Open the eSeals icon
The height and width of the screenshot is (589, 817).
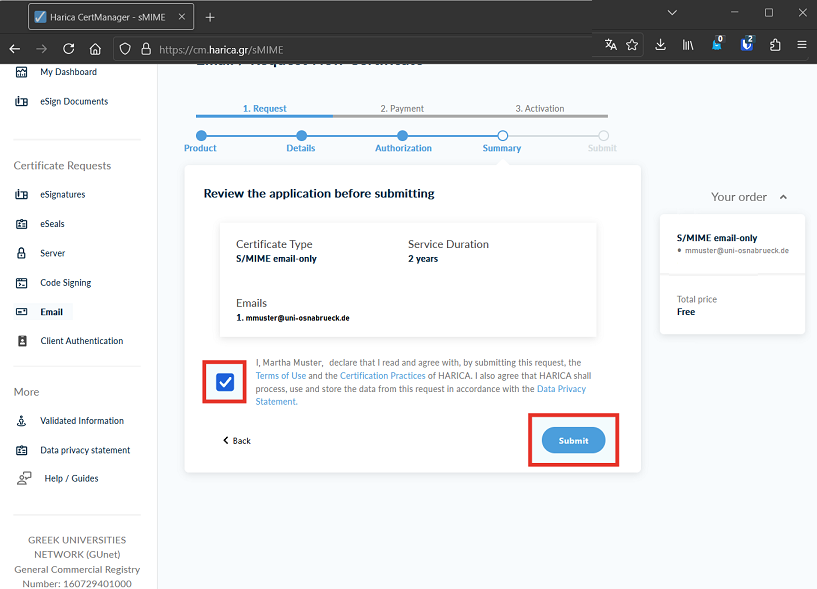(x=21, y=224)
